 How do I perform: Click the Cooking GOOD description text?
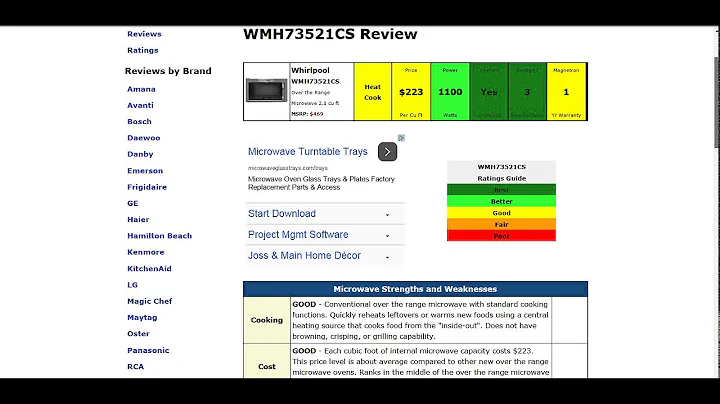pos(421,320)
